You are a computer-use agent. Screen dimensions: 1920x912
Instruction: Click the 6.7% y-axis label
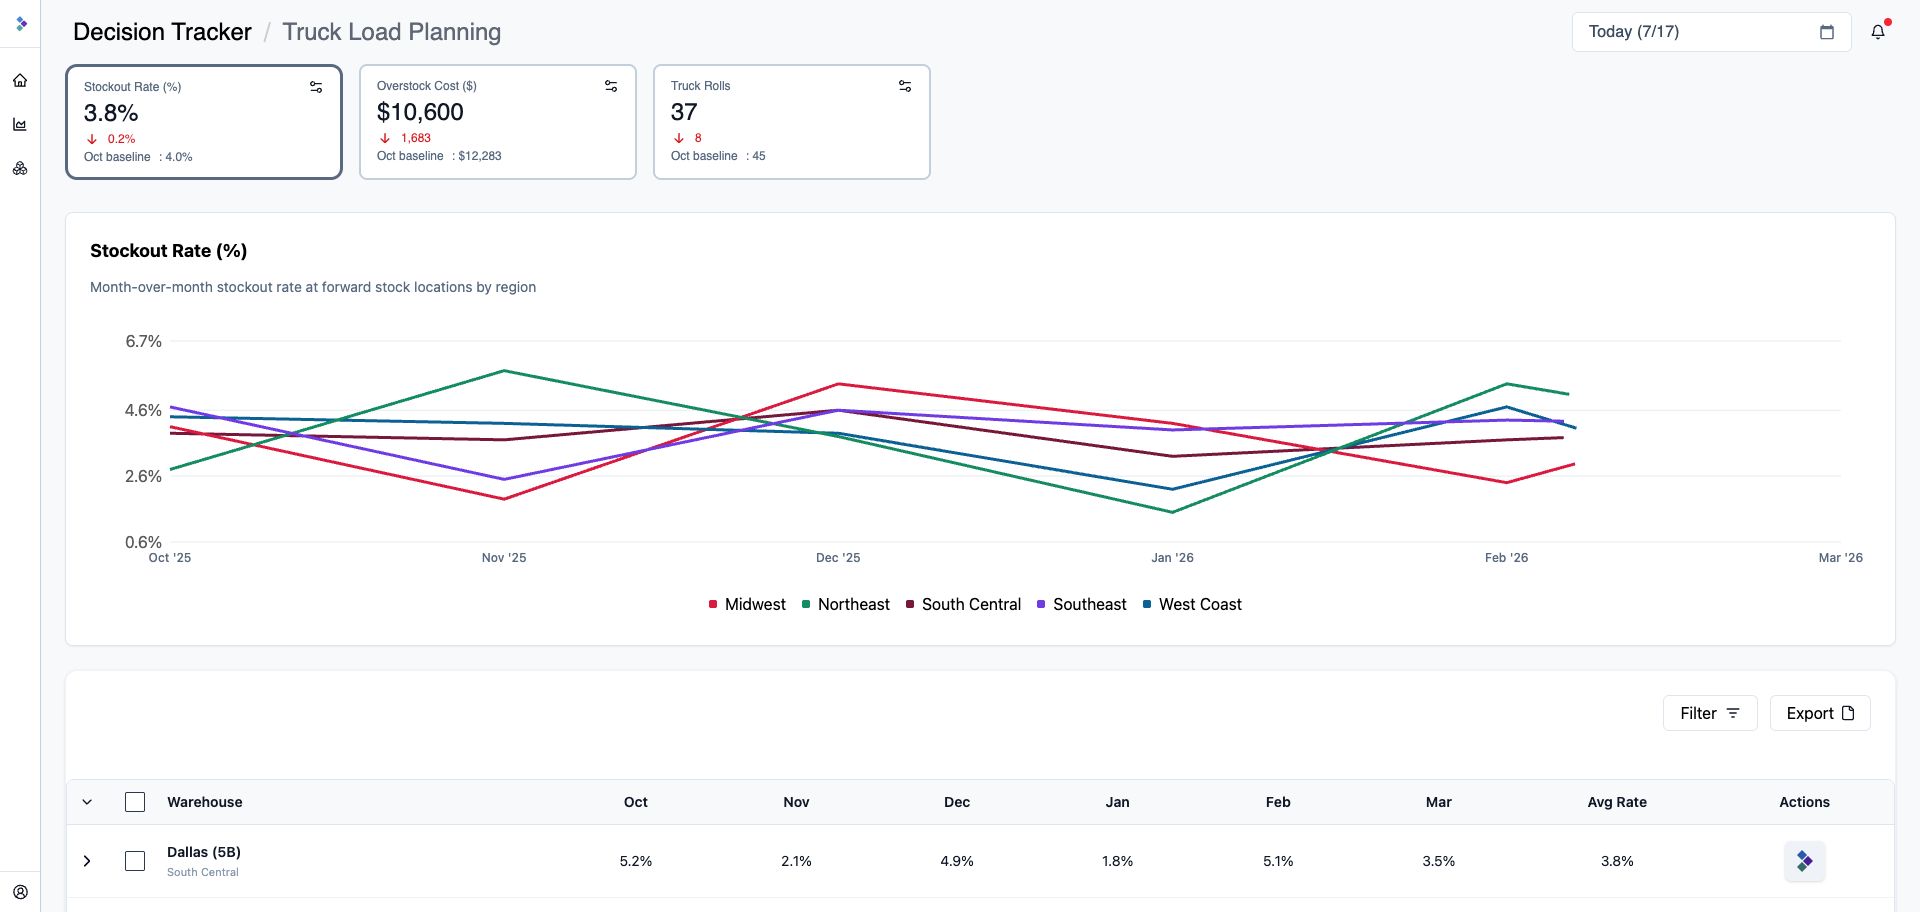143,341
